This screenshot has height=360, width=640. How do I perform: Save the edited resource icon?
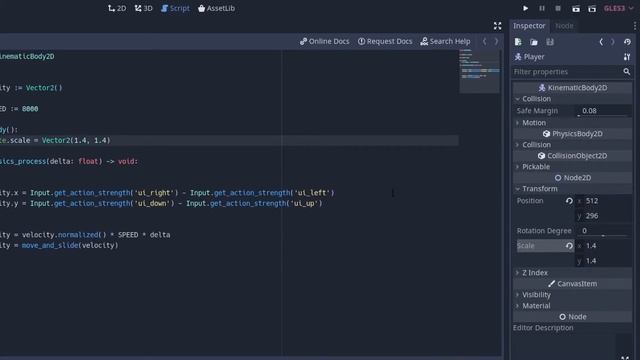point(550,42)
